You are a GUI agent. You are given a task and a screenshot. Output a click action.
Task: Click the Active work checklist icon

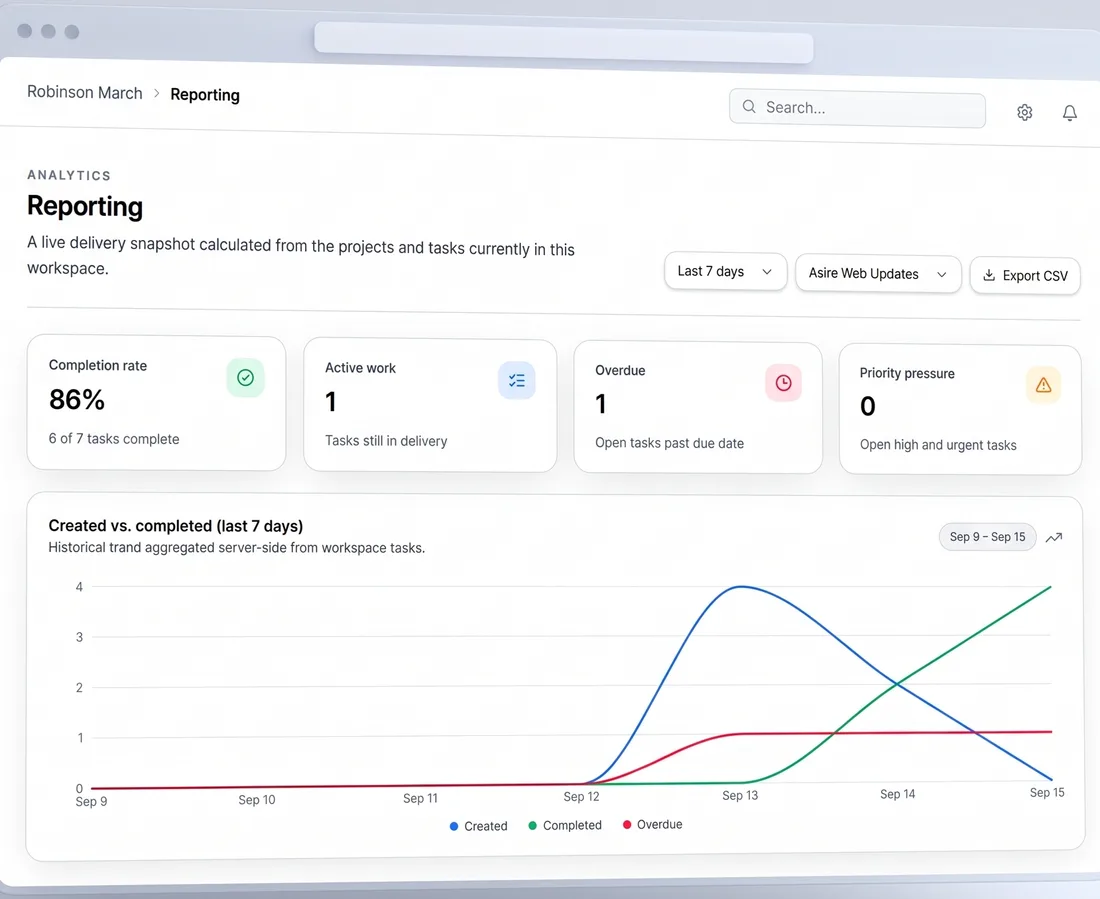pyautogui.click(x=517, y=380)
